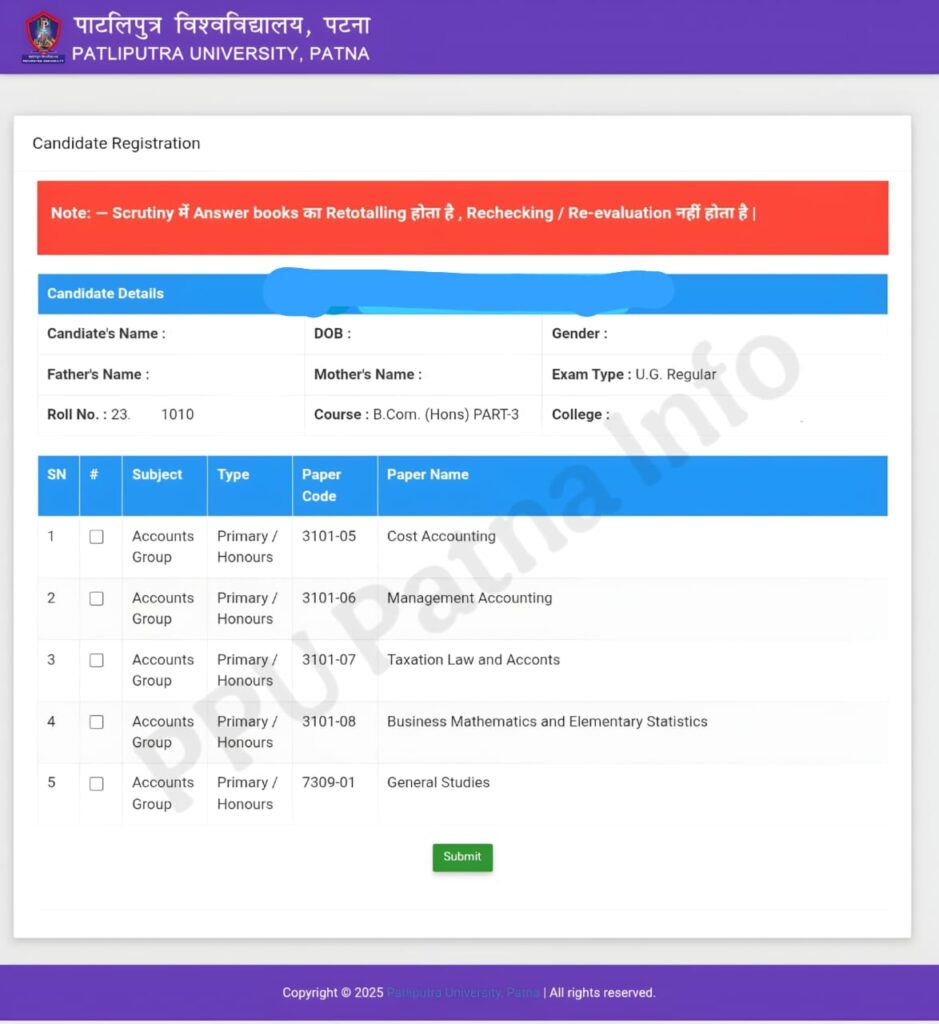The image size is (939, 1024).
Task: Click the Candiate's Name label
Action: click(106, 334)
